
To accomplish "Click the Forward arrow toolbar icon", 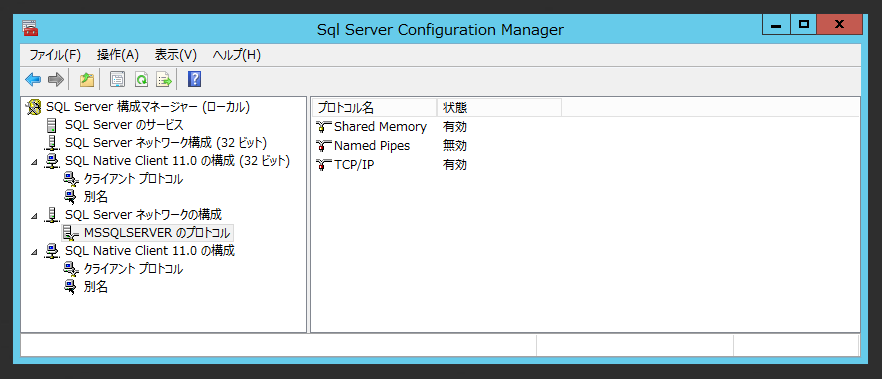I will 56,80.
